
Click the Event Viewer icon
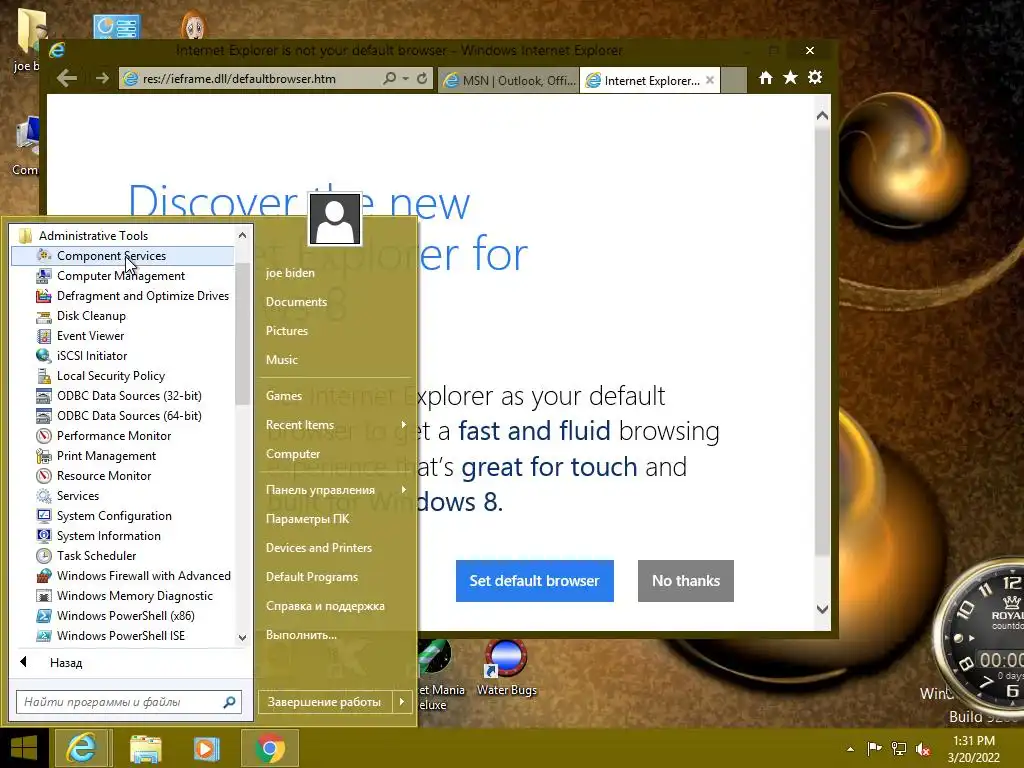click(44, 336)
